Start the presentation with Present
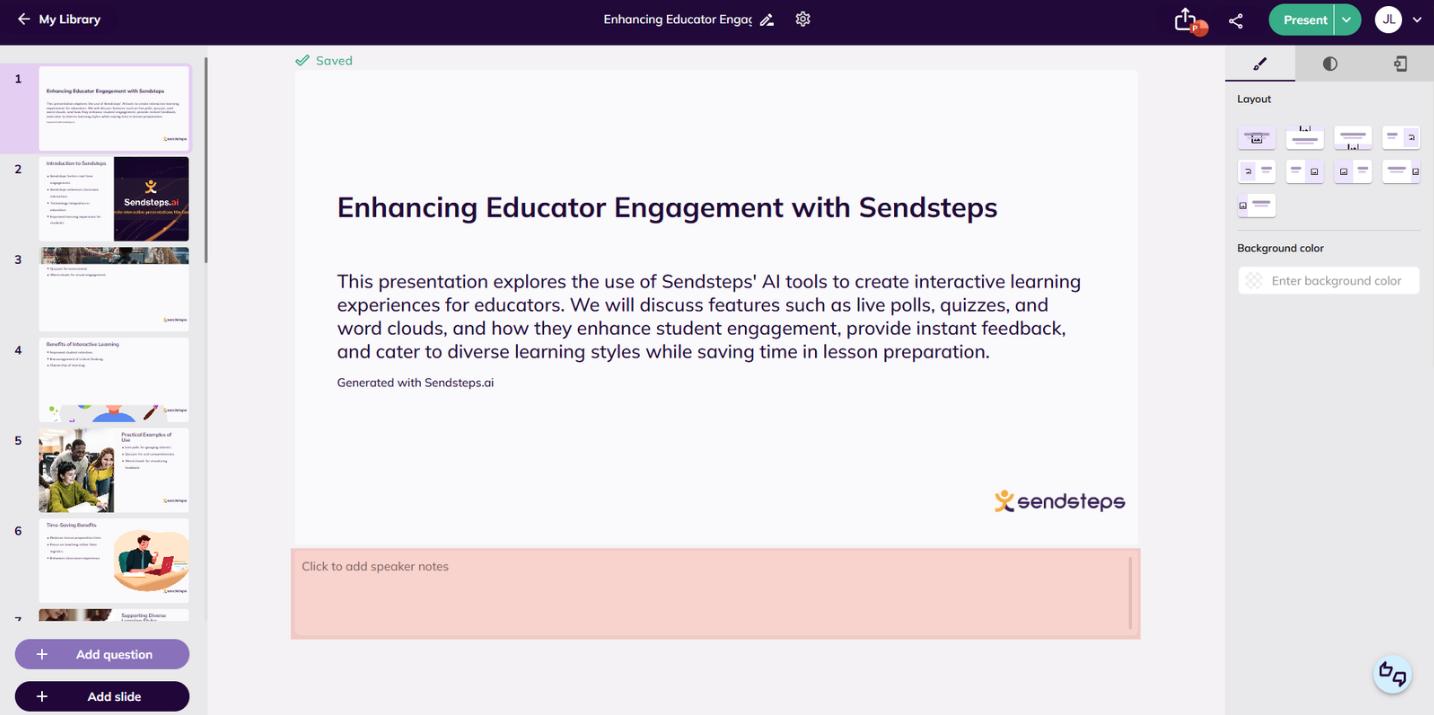 click(x=1302, y=20)
